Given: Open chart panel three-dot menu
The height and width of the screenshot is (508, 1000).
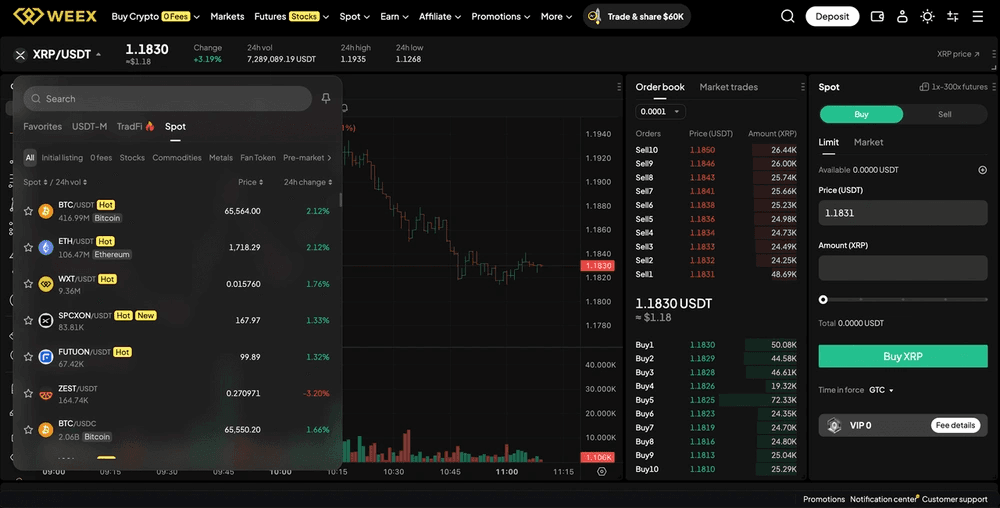Looking at the screenshot, I should click(x=619, y=87).
